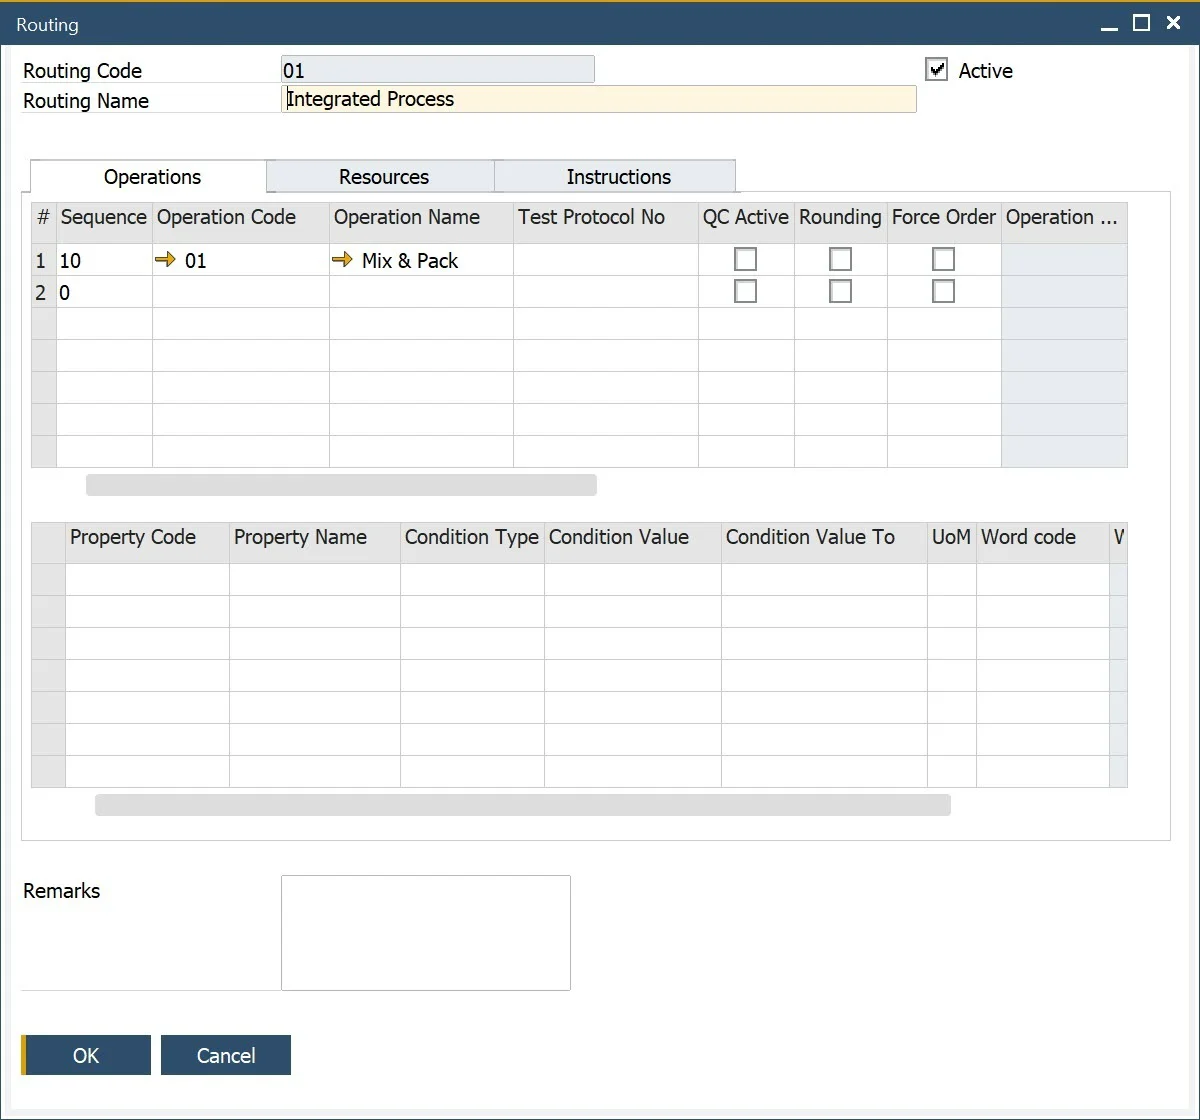Click the link arrow beside Operation Code 01
Screen dimensions: 1200x1120
coord(165,260)
